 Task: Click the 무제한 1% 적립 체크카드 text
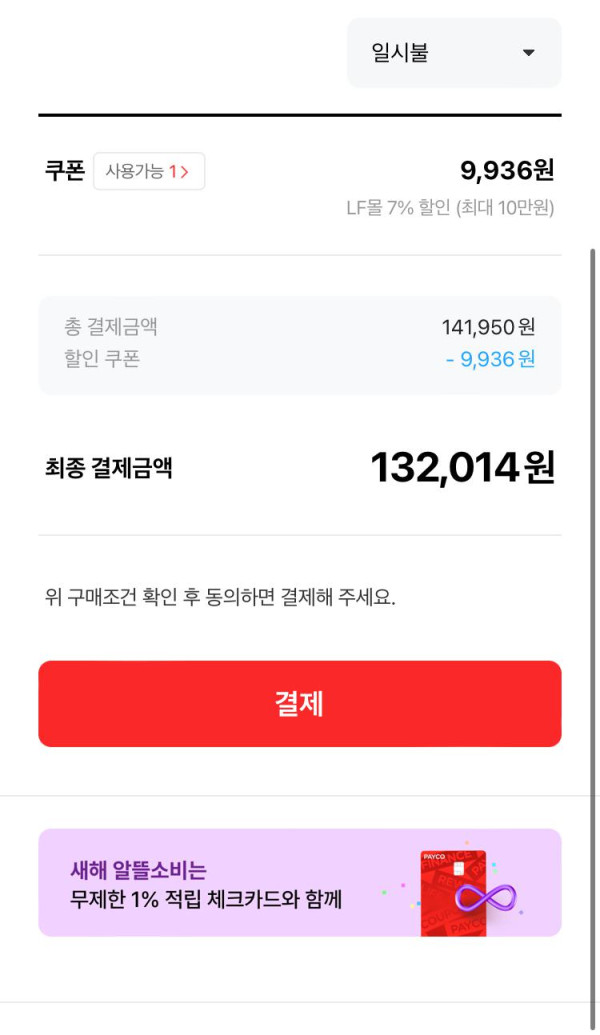(206, 899)
